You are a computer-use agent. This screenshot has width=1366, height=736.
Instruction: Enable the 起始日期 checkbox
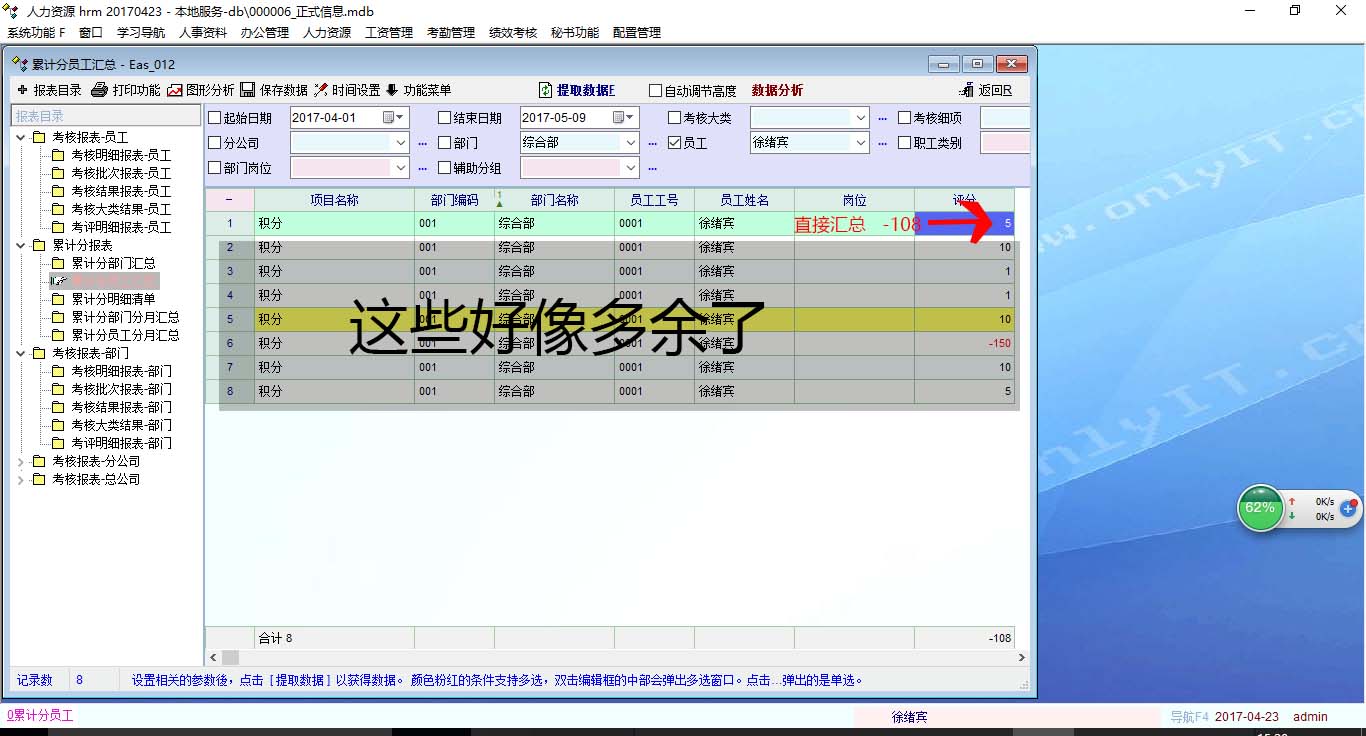pyautogui.click(x=215, y=118)
